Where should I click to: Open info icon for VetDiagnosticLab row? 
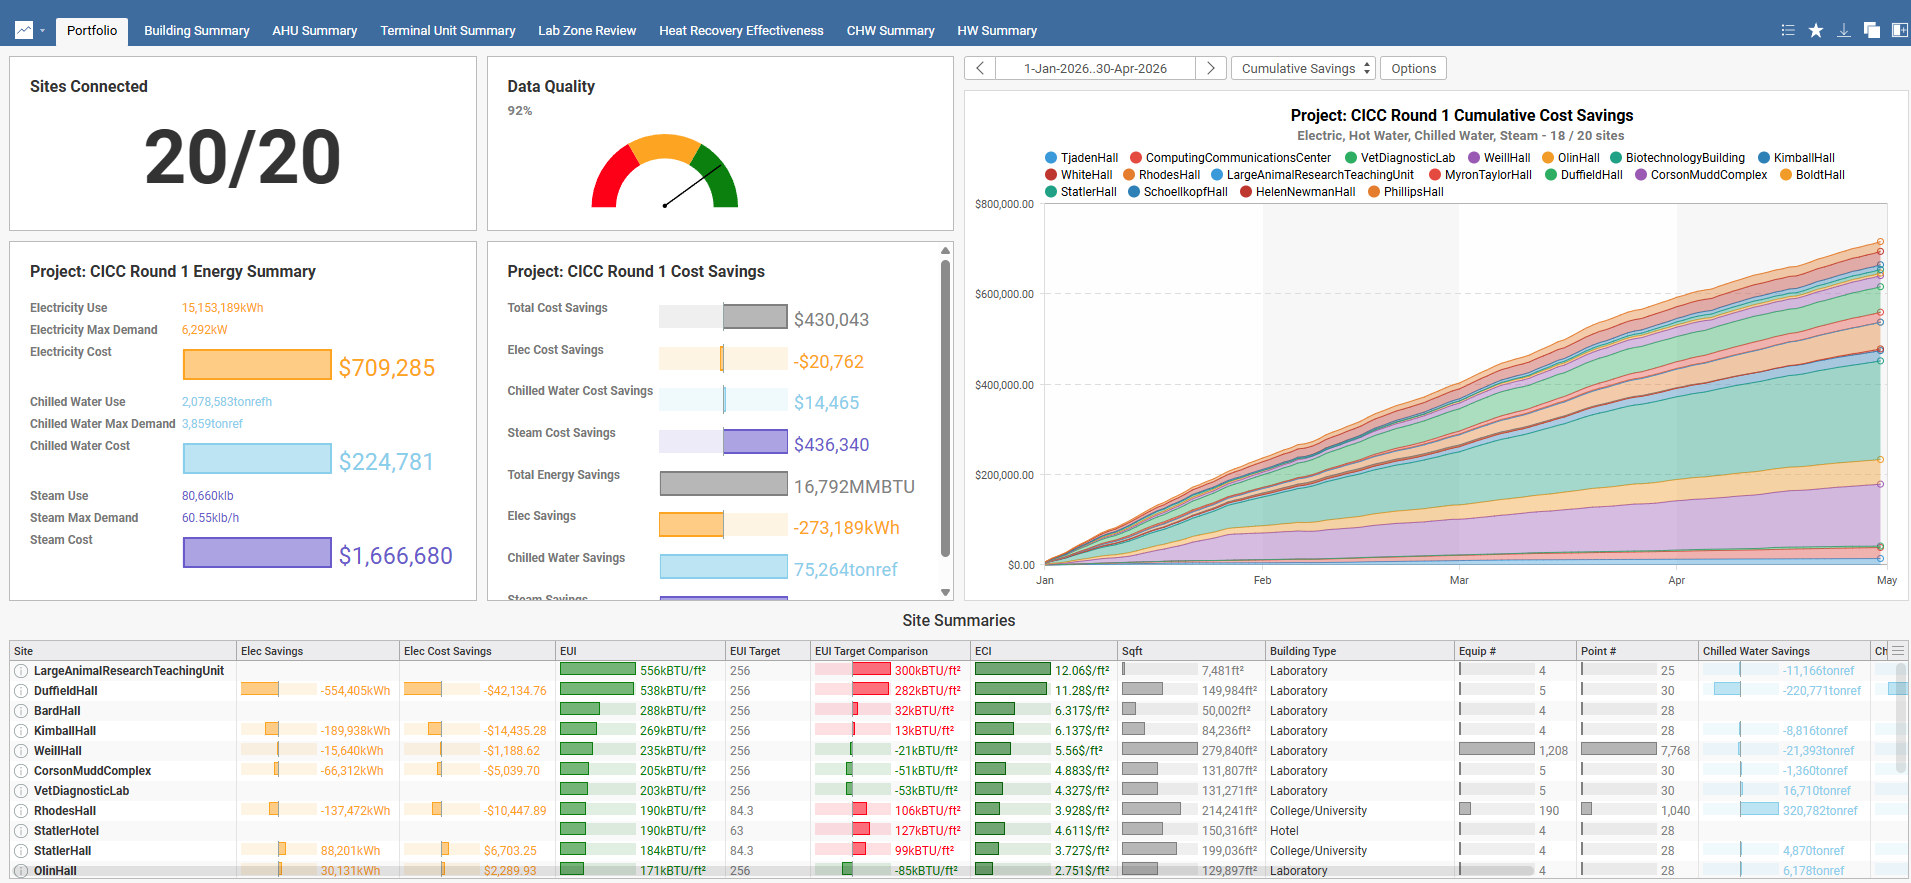[x=21, y=791]
